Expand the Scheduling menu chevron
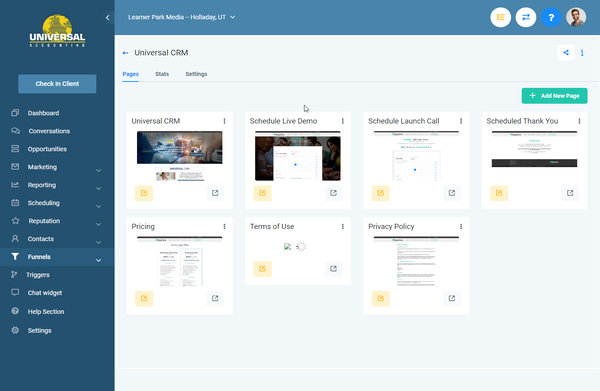Viewport: 600px width, 391px height. (98, 206)
